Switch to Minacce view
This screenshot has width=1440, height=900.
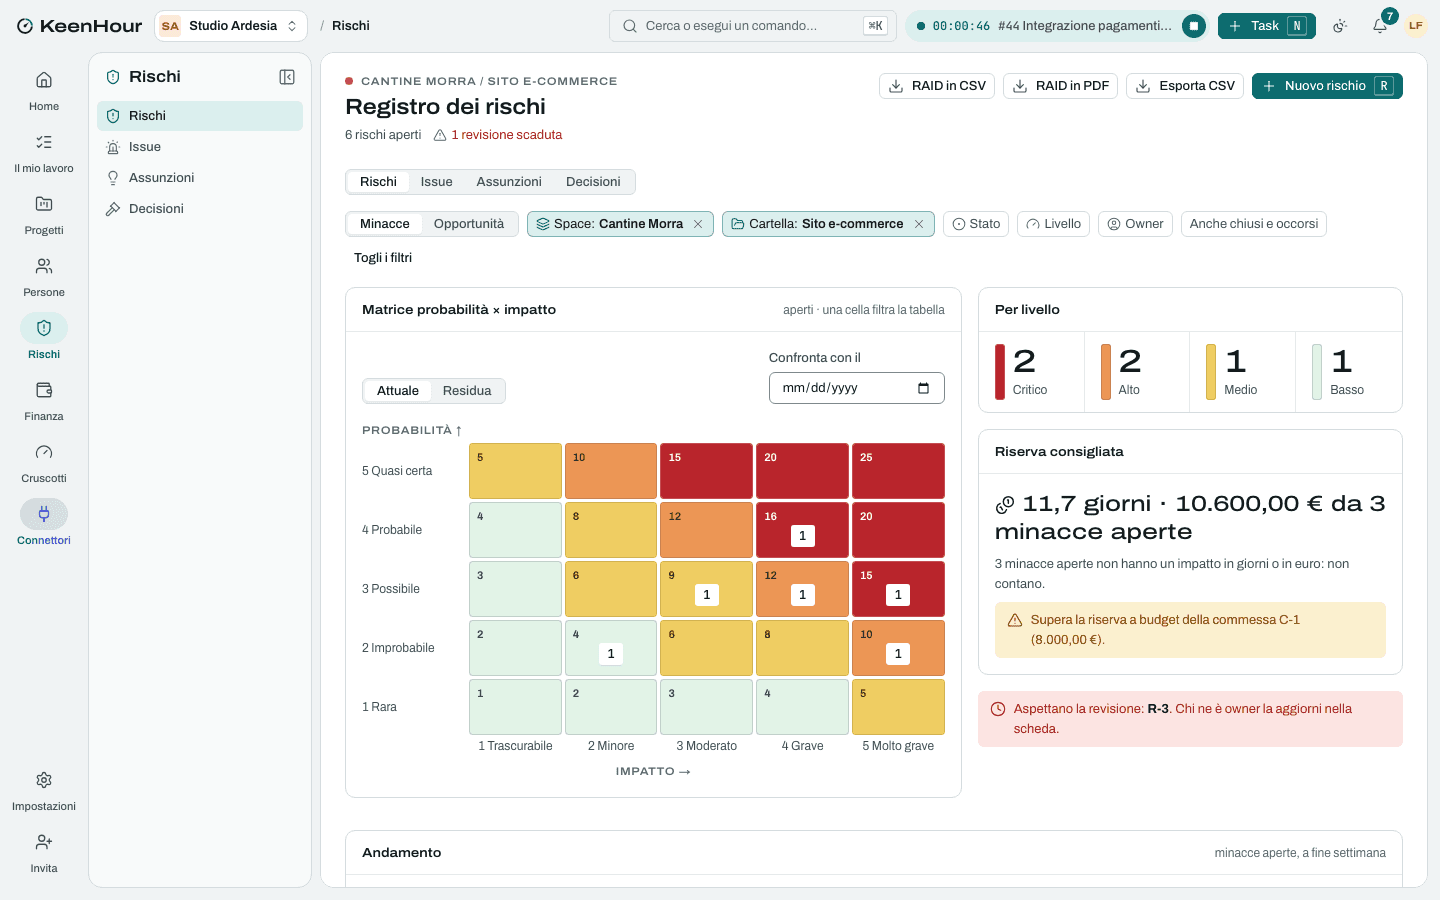coord(385,224)
